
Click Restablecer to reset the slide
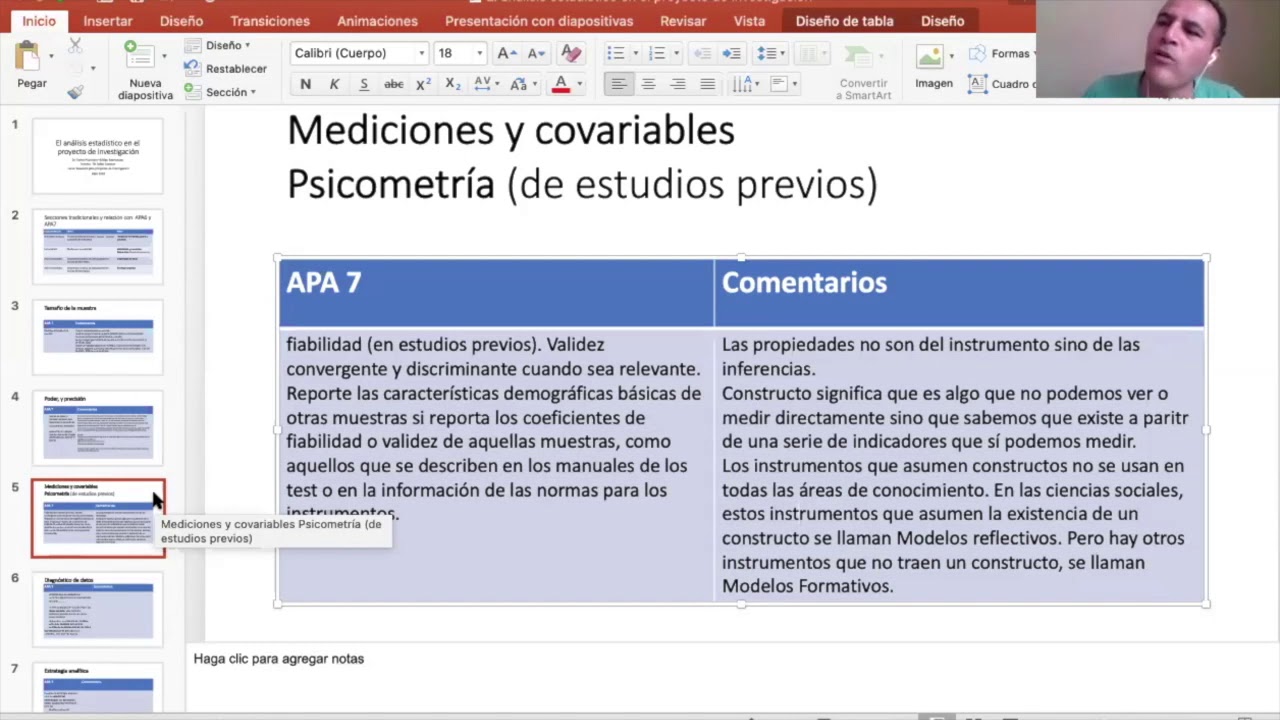tap(226, 69)
